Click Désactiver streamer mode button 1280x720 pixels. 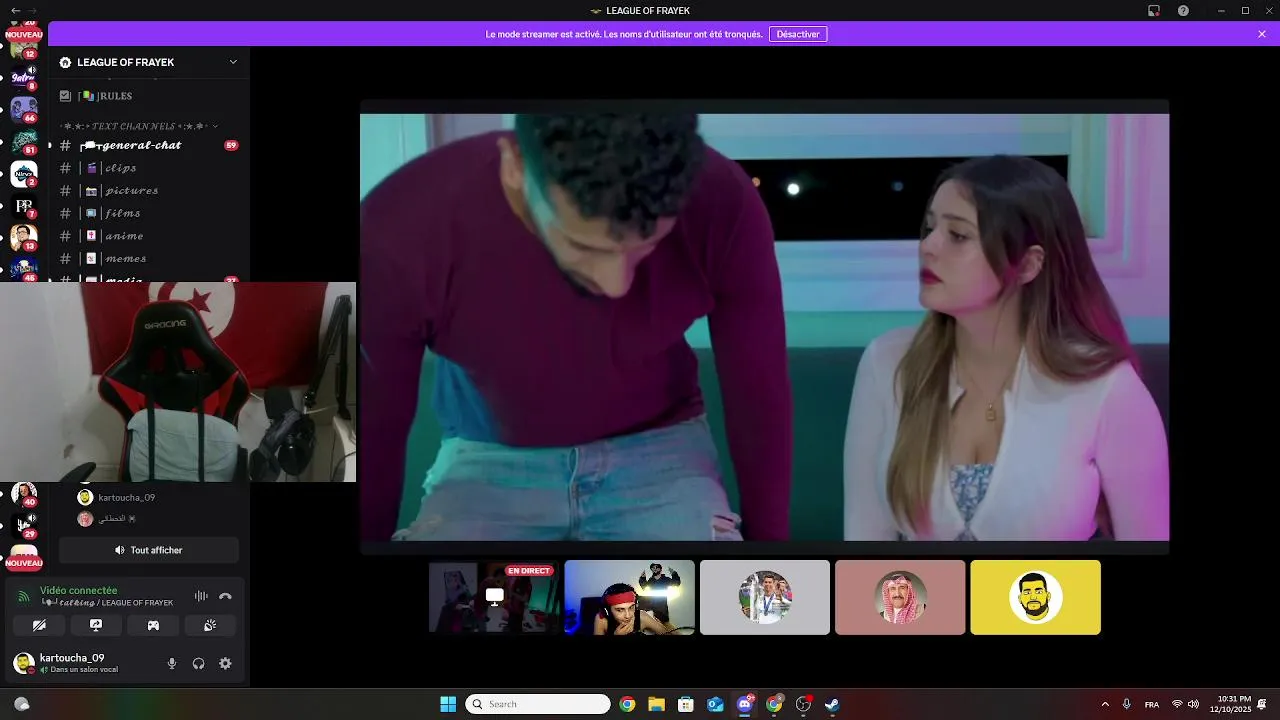pyautogui.click(x=798, y=34)
